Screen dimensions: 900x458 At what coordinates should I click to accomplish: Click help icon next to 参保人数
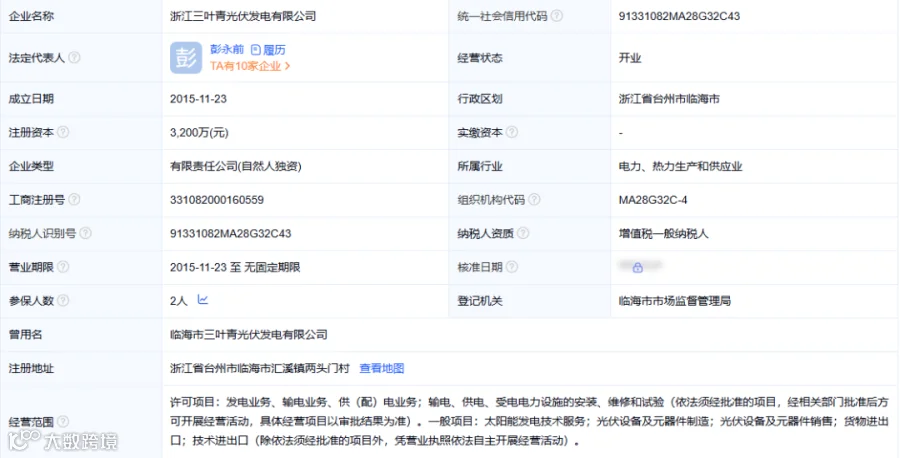pos(63,300)
